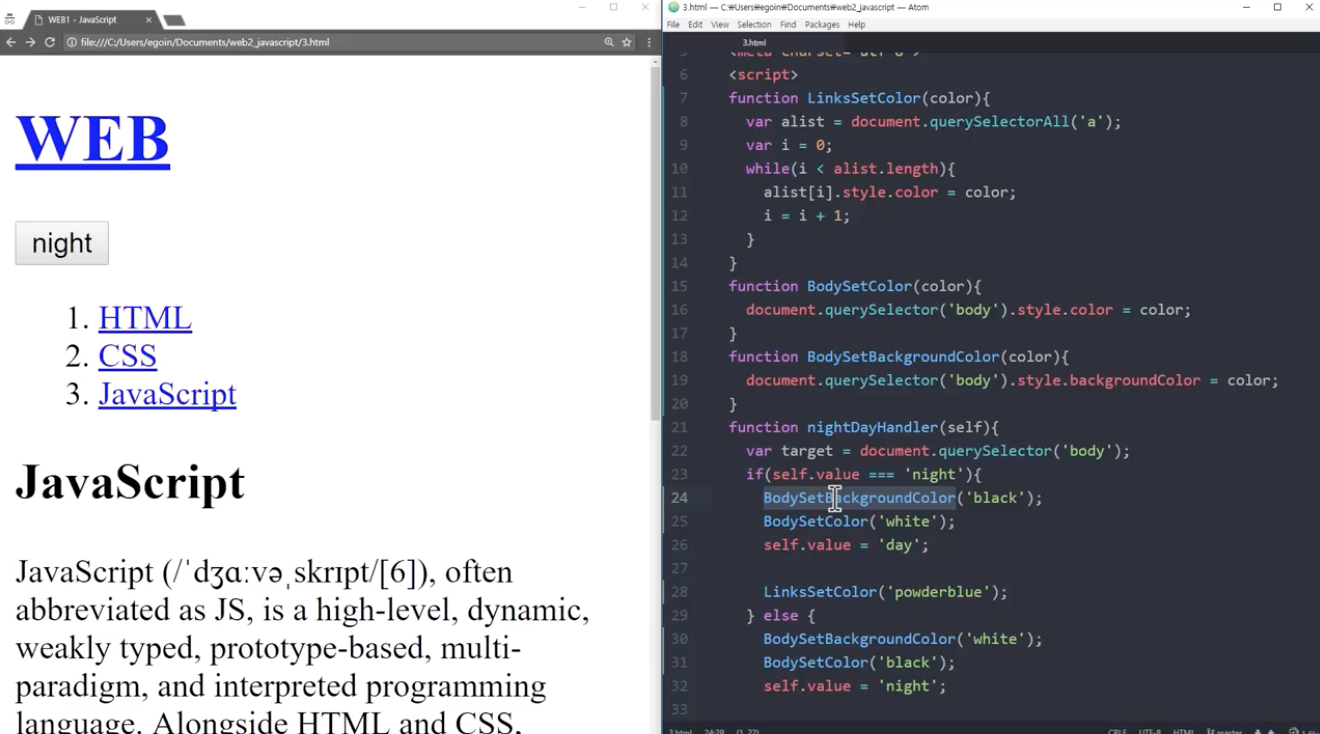Click the 'else' keyword on line 29
This screenshot has width=1320, height=734.
pyautogui.click(x=781, y=616)
